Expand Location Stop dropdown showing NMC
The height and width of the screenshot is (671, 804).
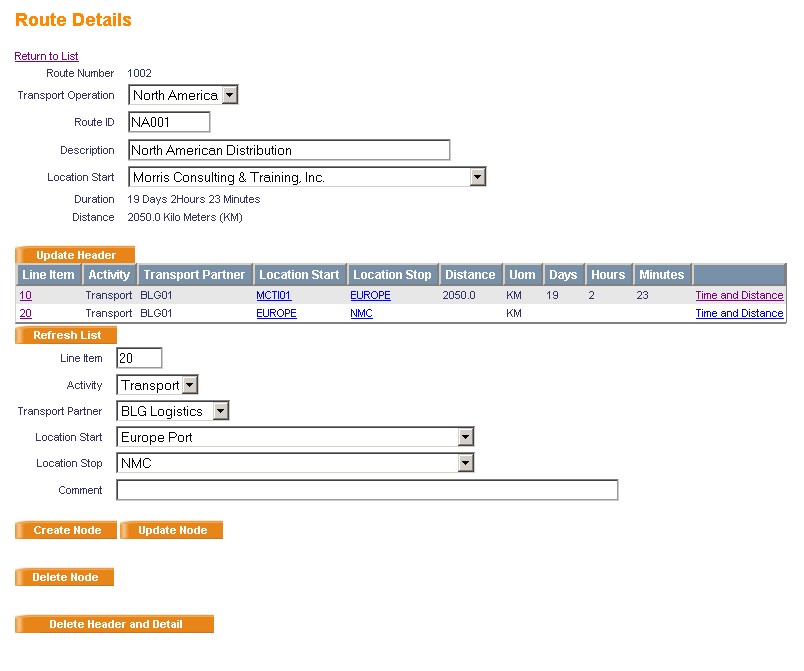(295, 463)
